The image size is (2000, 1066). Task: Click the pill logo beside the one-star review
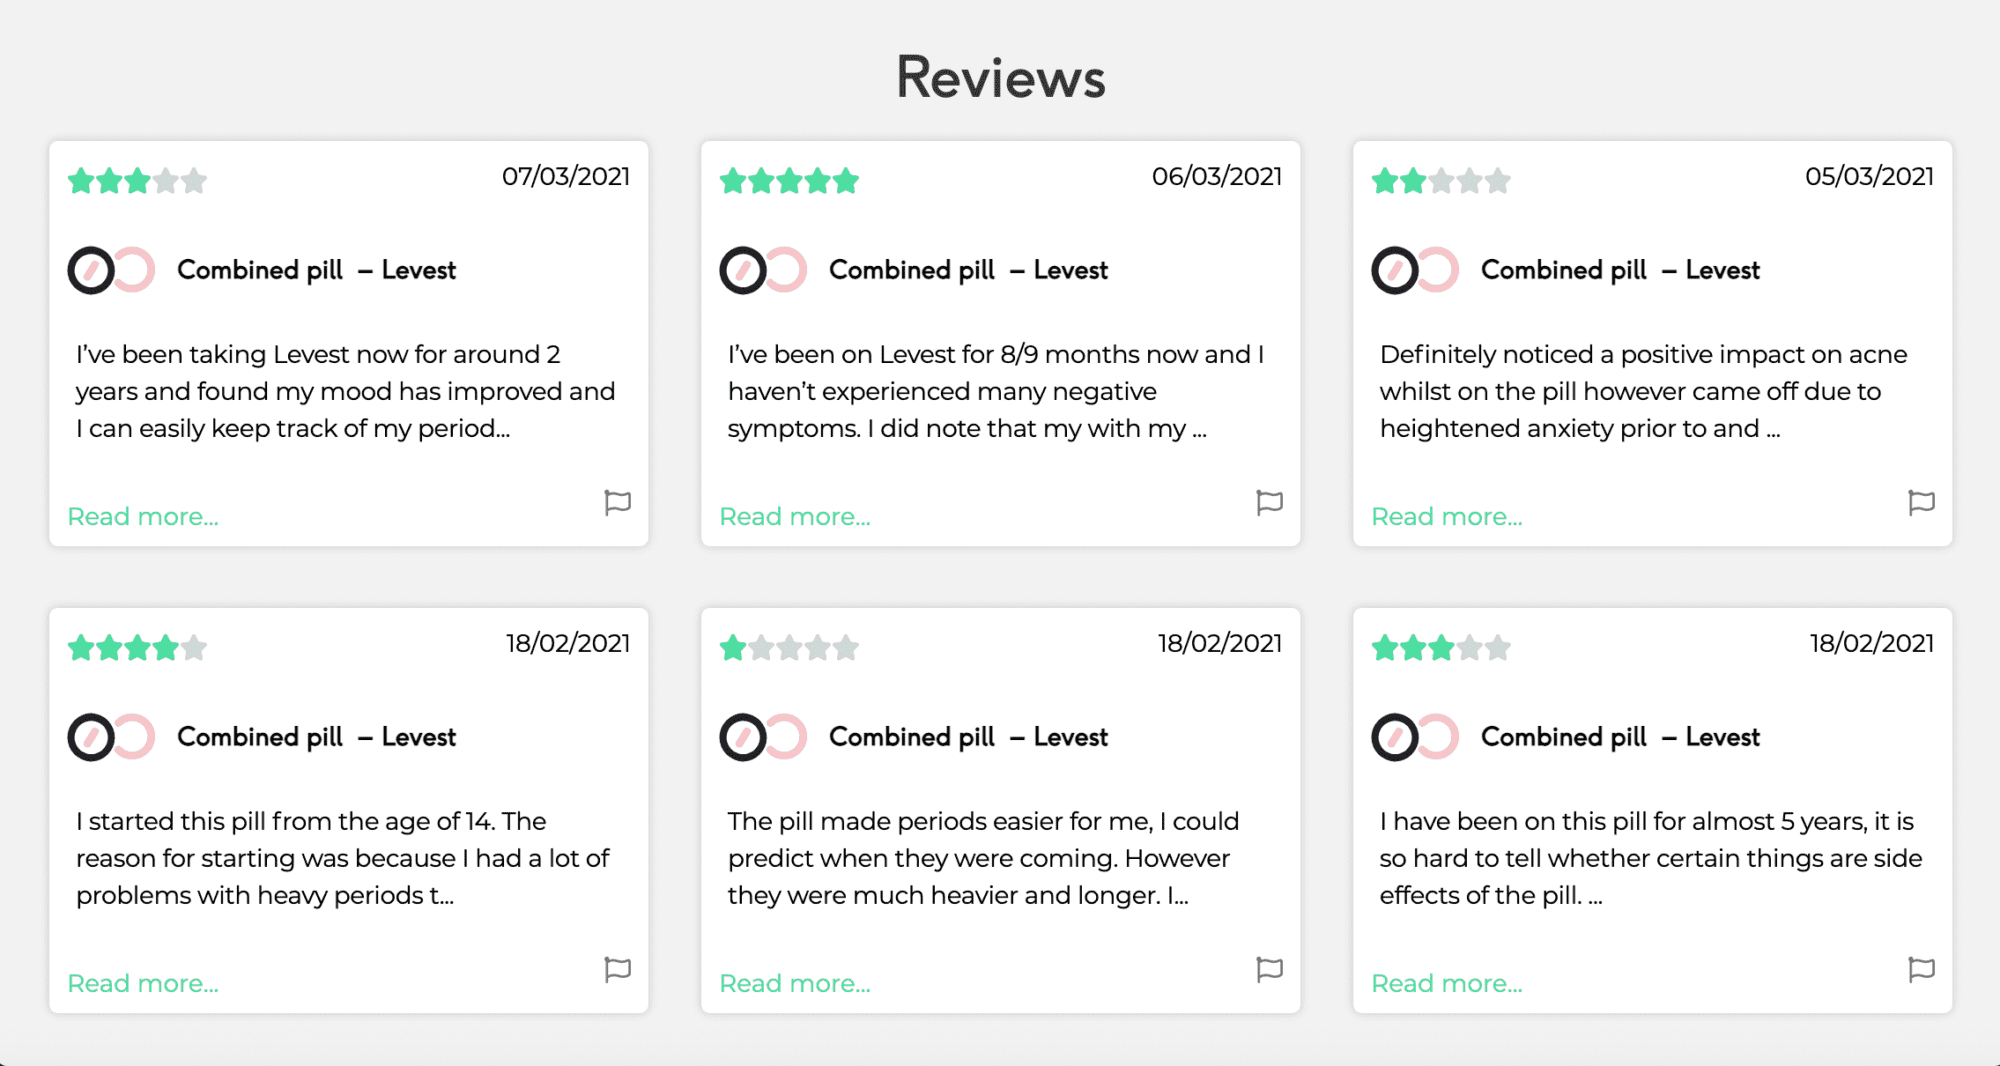(x=762, y=736)
